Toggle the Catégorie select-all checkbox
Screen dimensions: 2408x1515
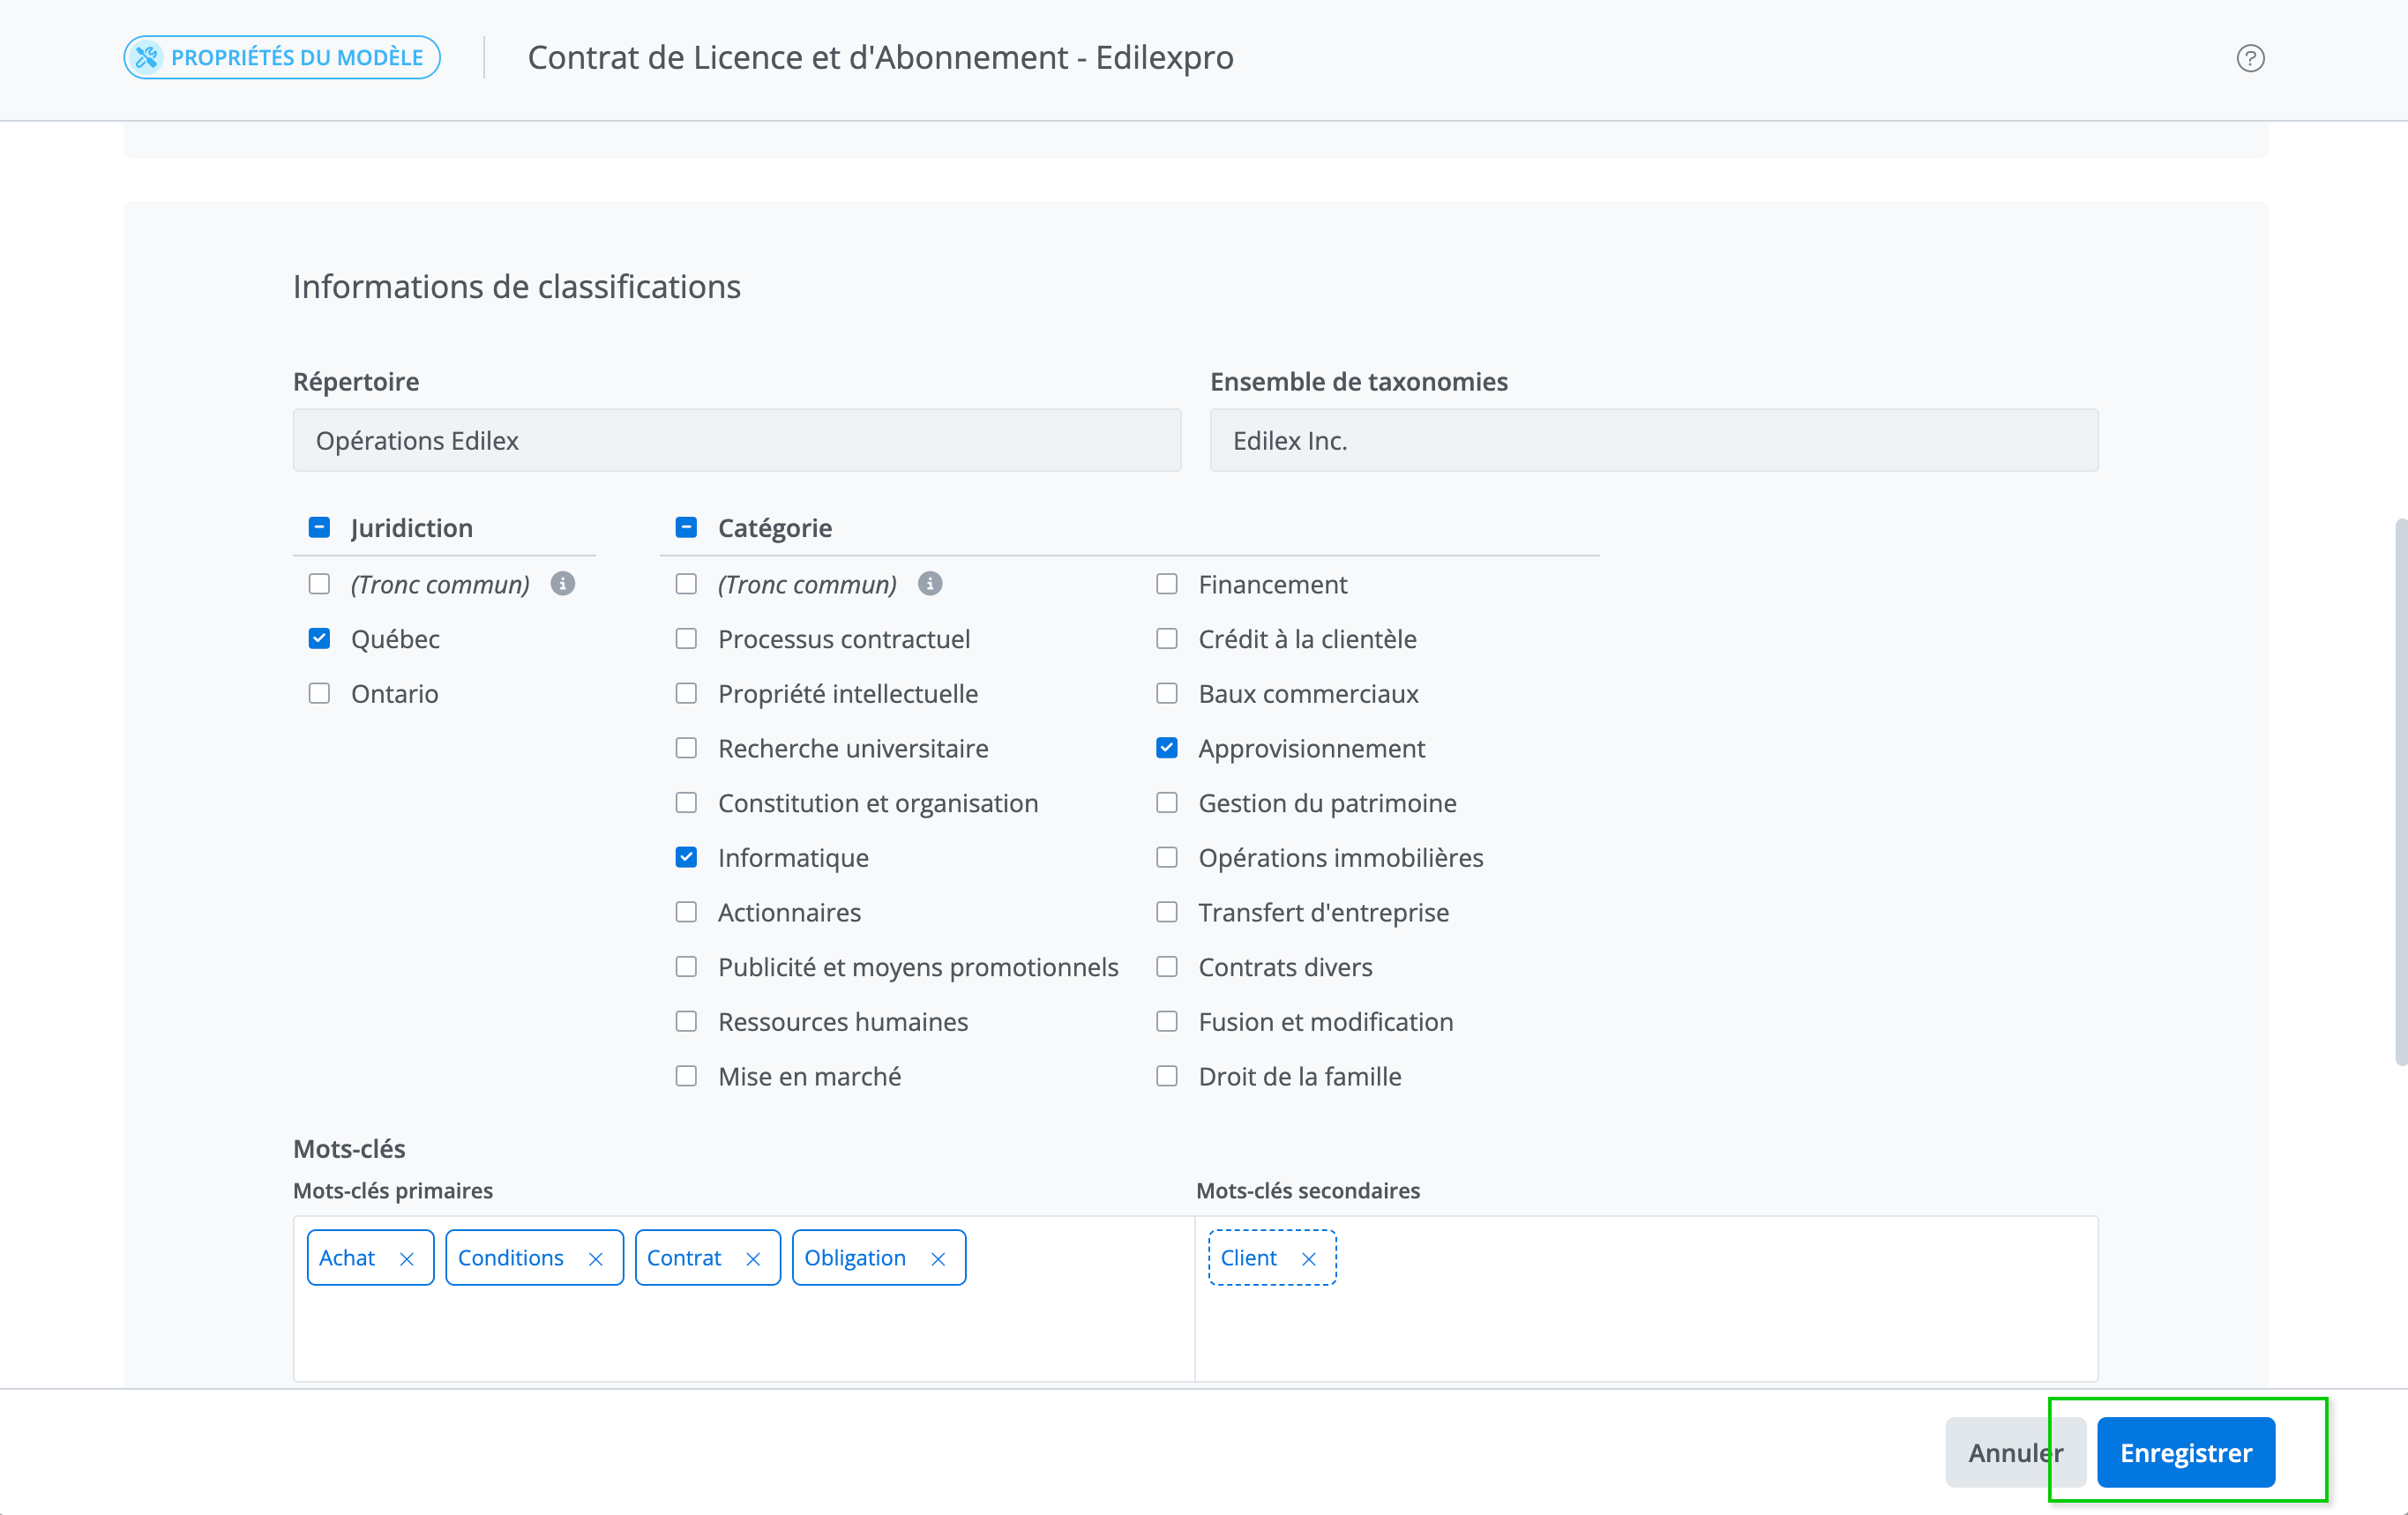[x=686, y=528]
